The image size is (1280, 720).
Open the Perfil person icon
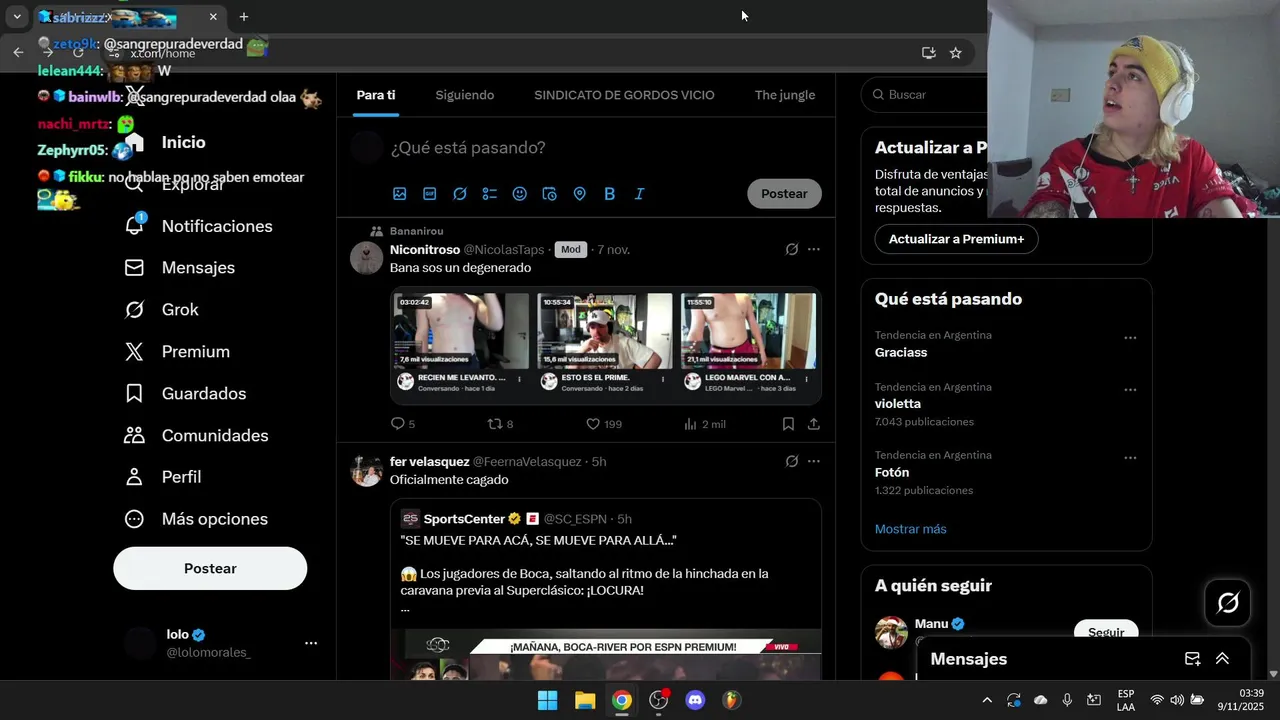(x=134, y=477)
